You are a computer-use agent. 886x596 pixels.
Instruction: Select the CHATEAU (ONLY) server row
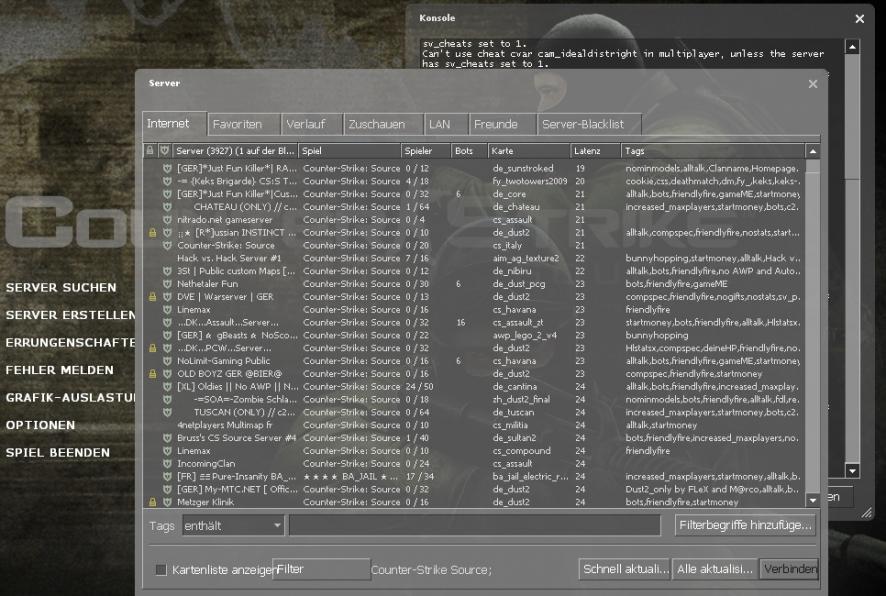coord(474,207)
